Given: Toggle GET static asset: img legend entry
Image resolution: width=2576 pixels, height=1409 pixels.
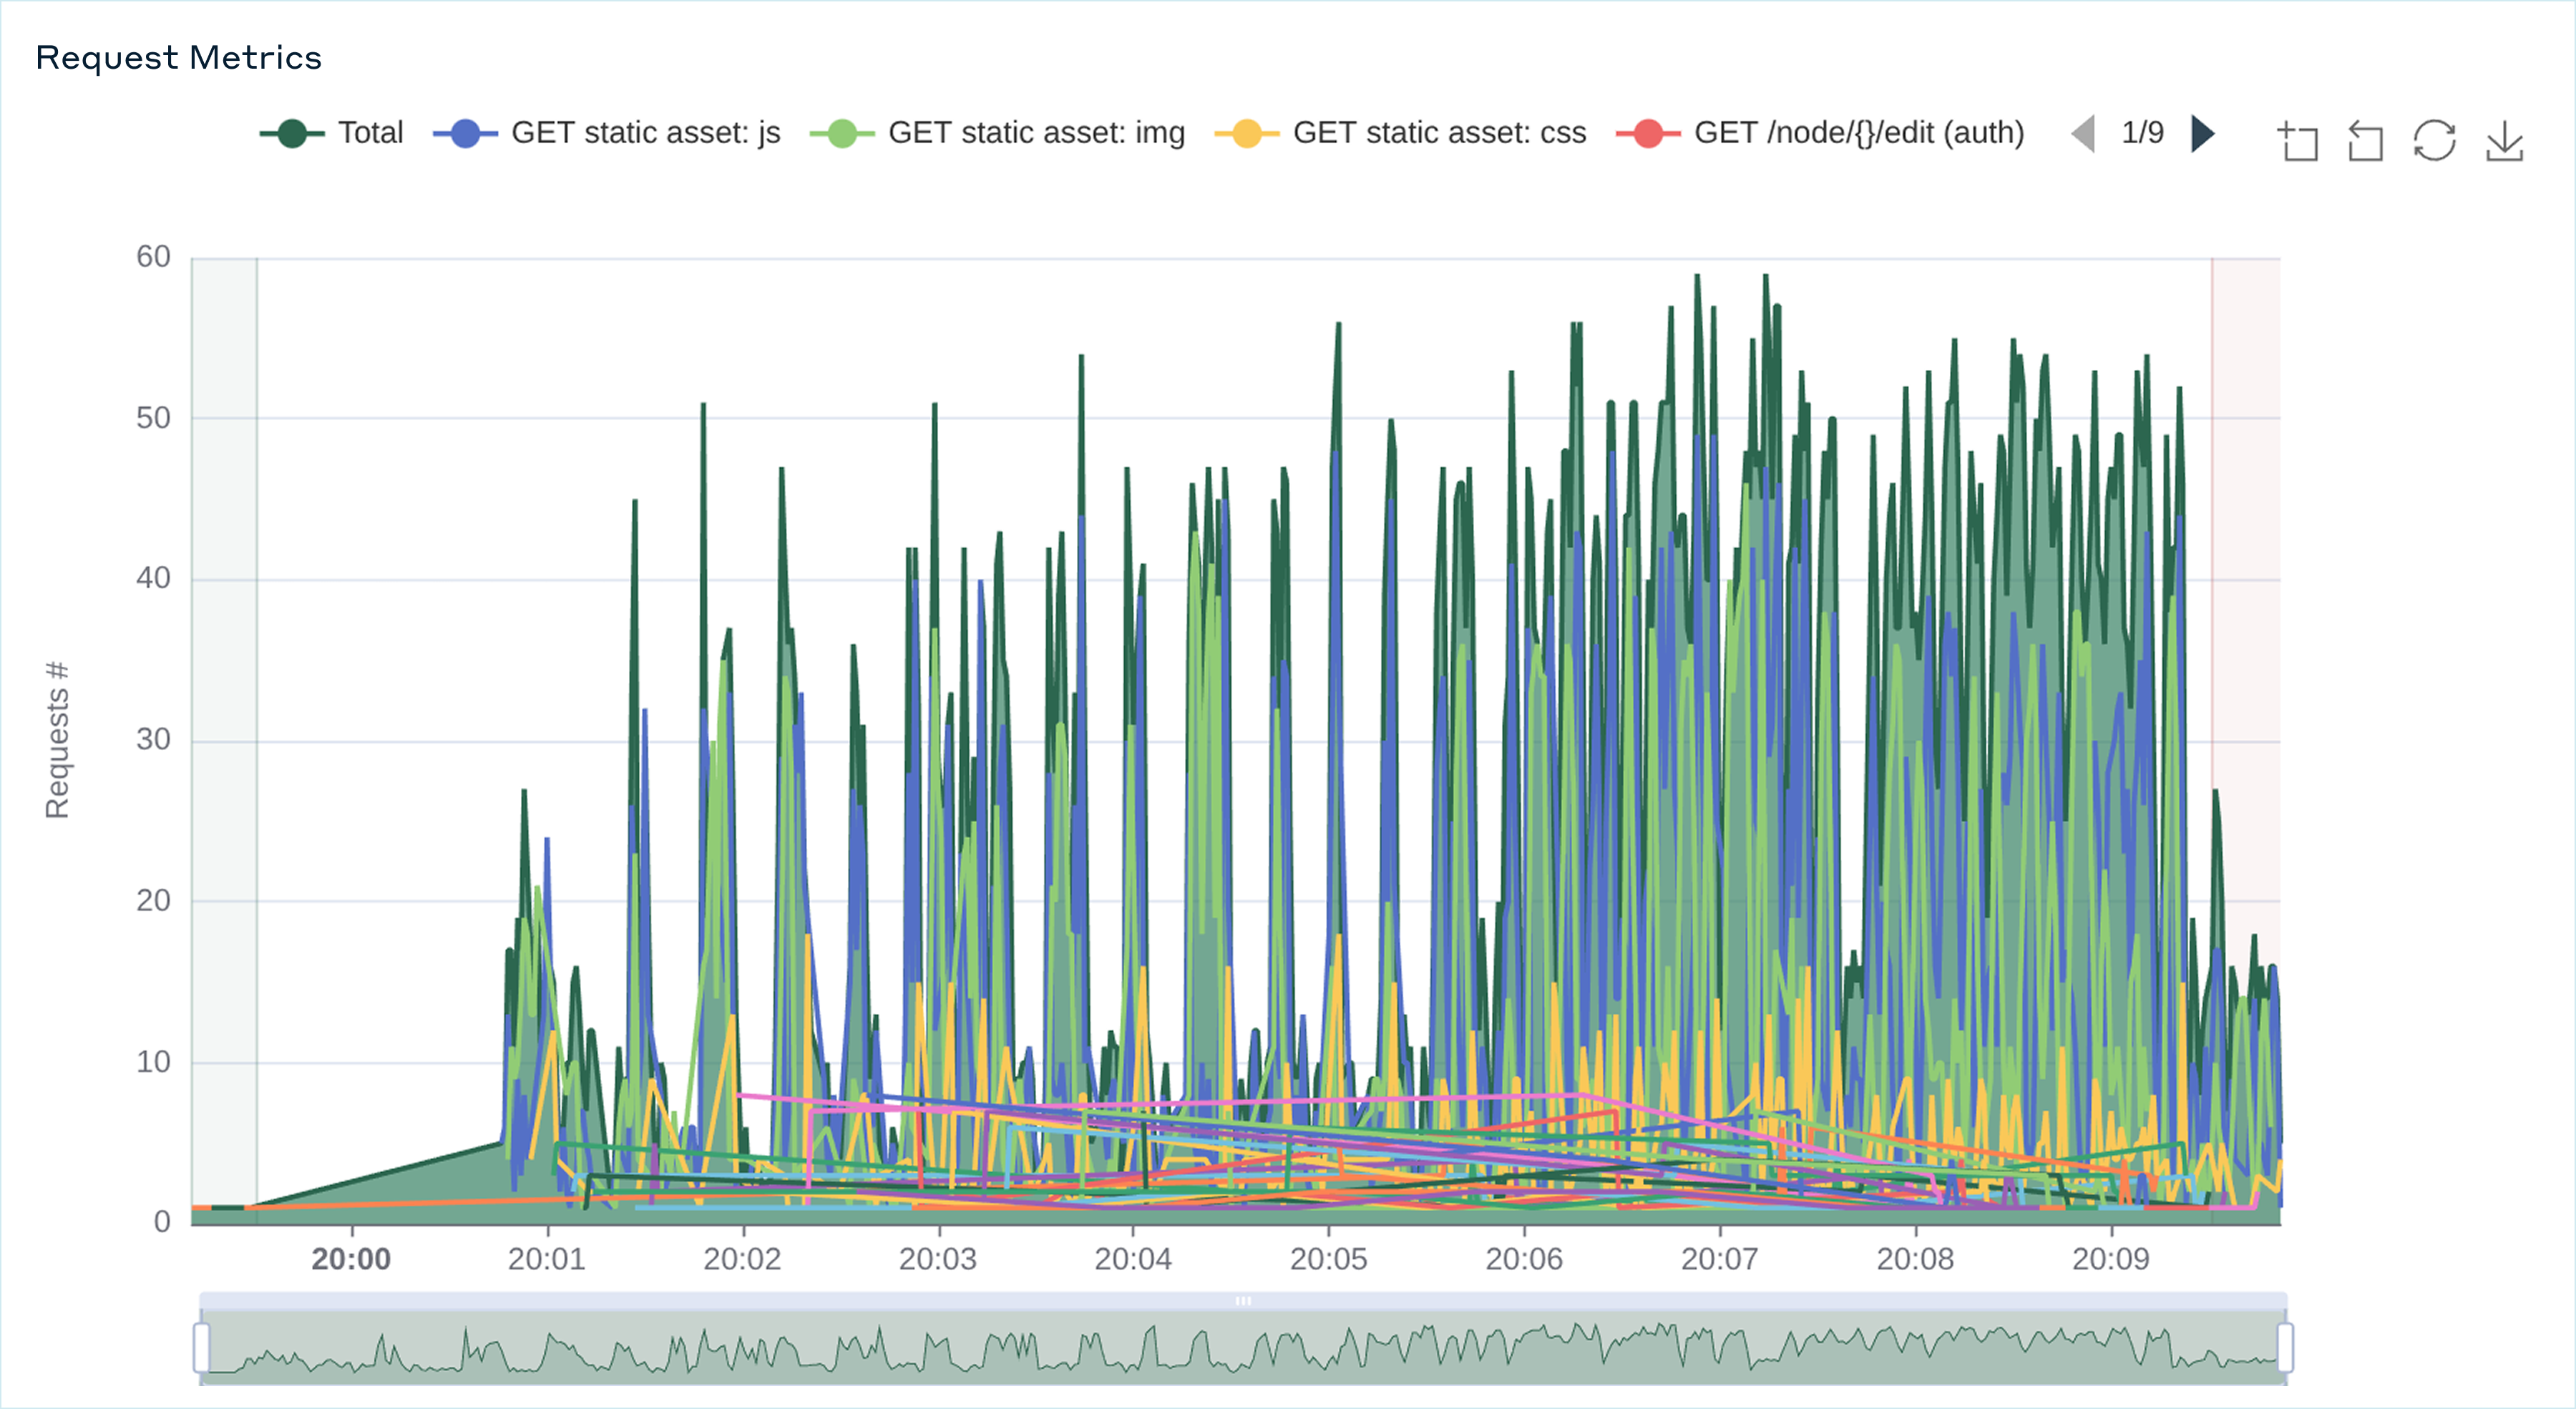Looking at the screenshot, I should pyautogui.click(x=1036, y=133).
